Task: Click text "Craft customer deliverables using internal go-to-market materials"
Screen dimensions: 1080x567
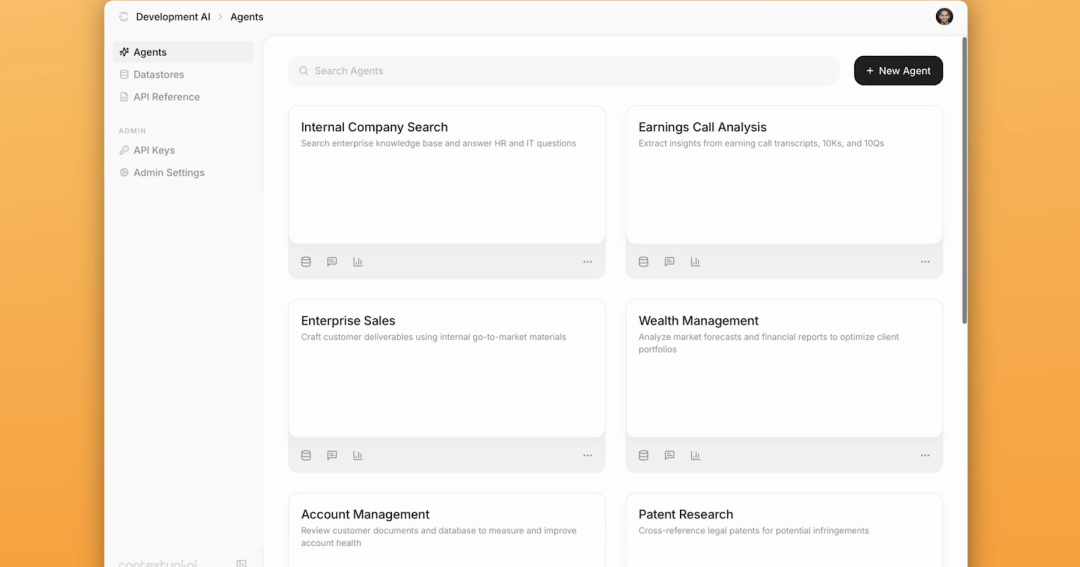Action: point(433,337)
